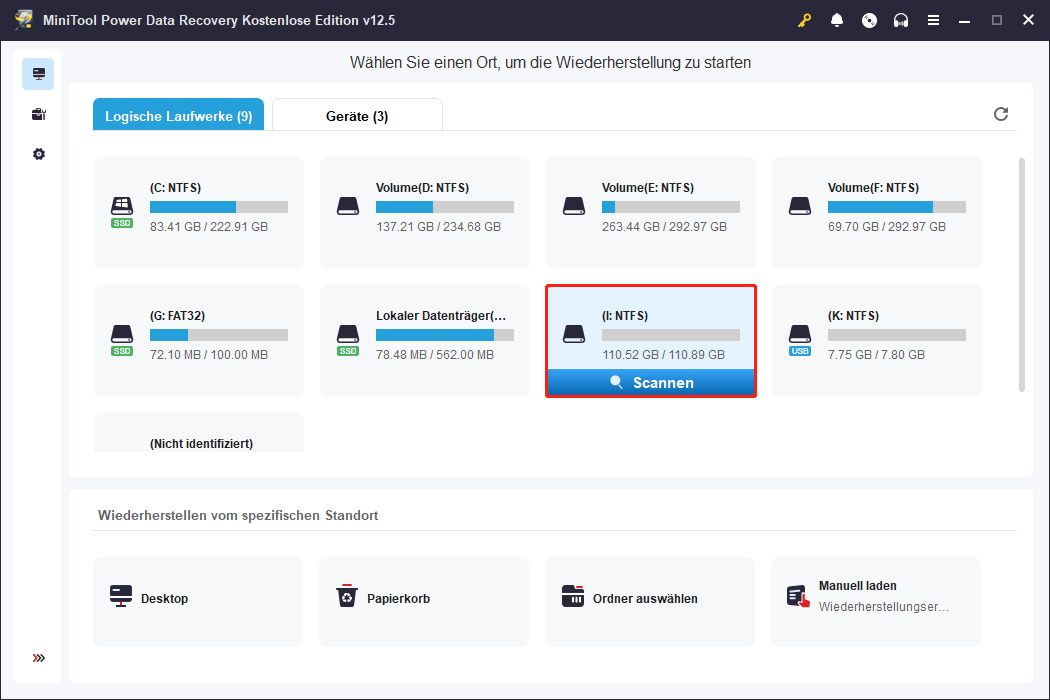Click the 110.52 GB / 110.89 GB text

(x=663, y=354)
